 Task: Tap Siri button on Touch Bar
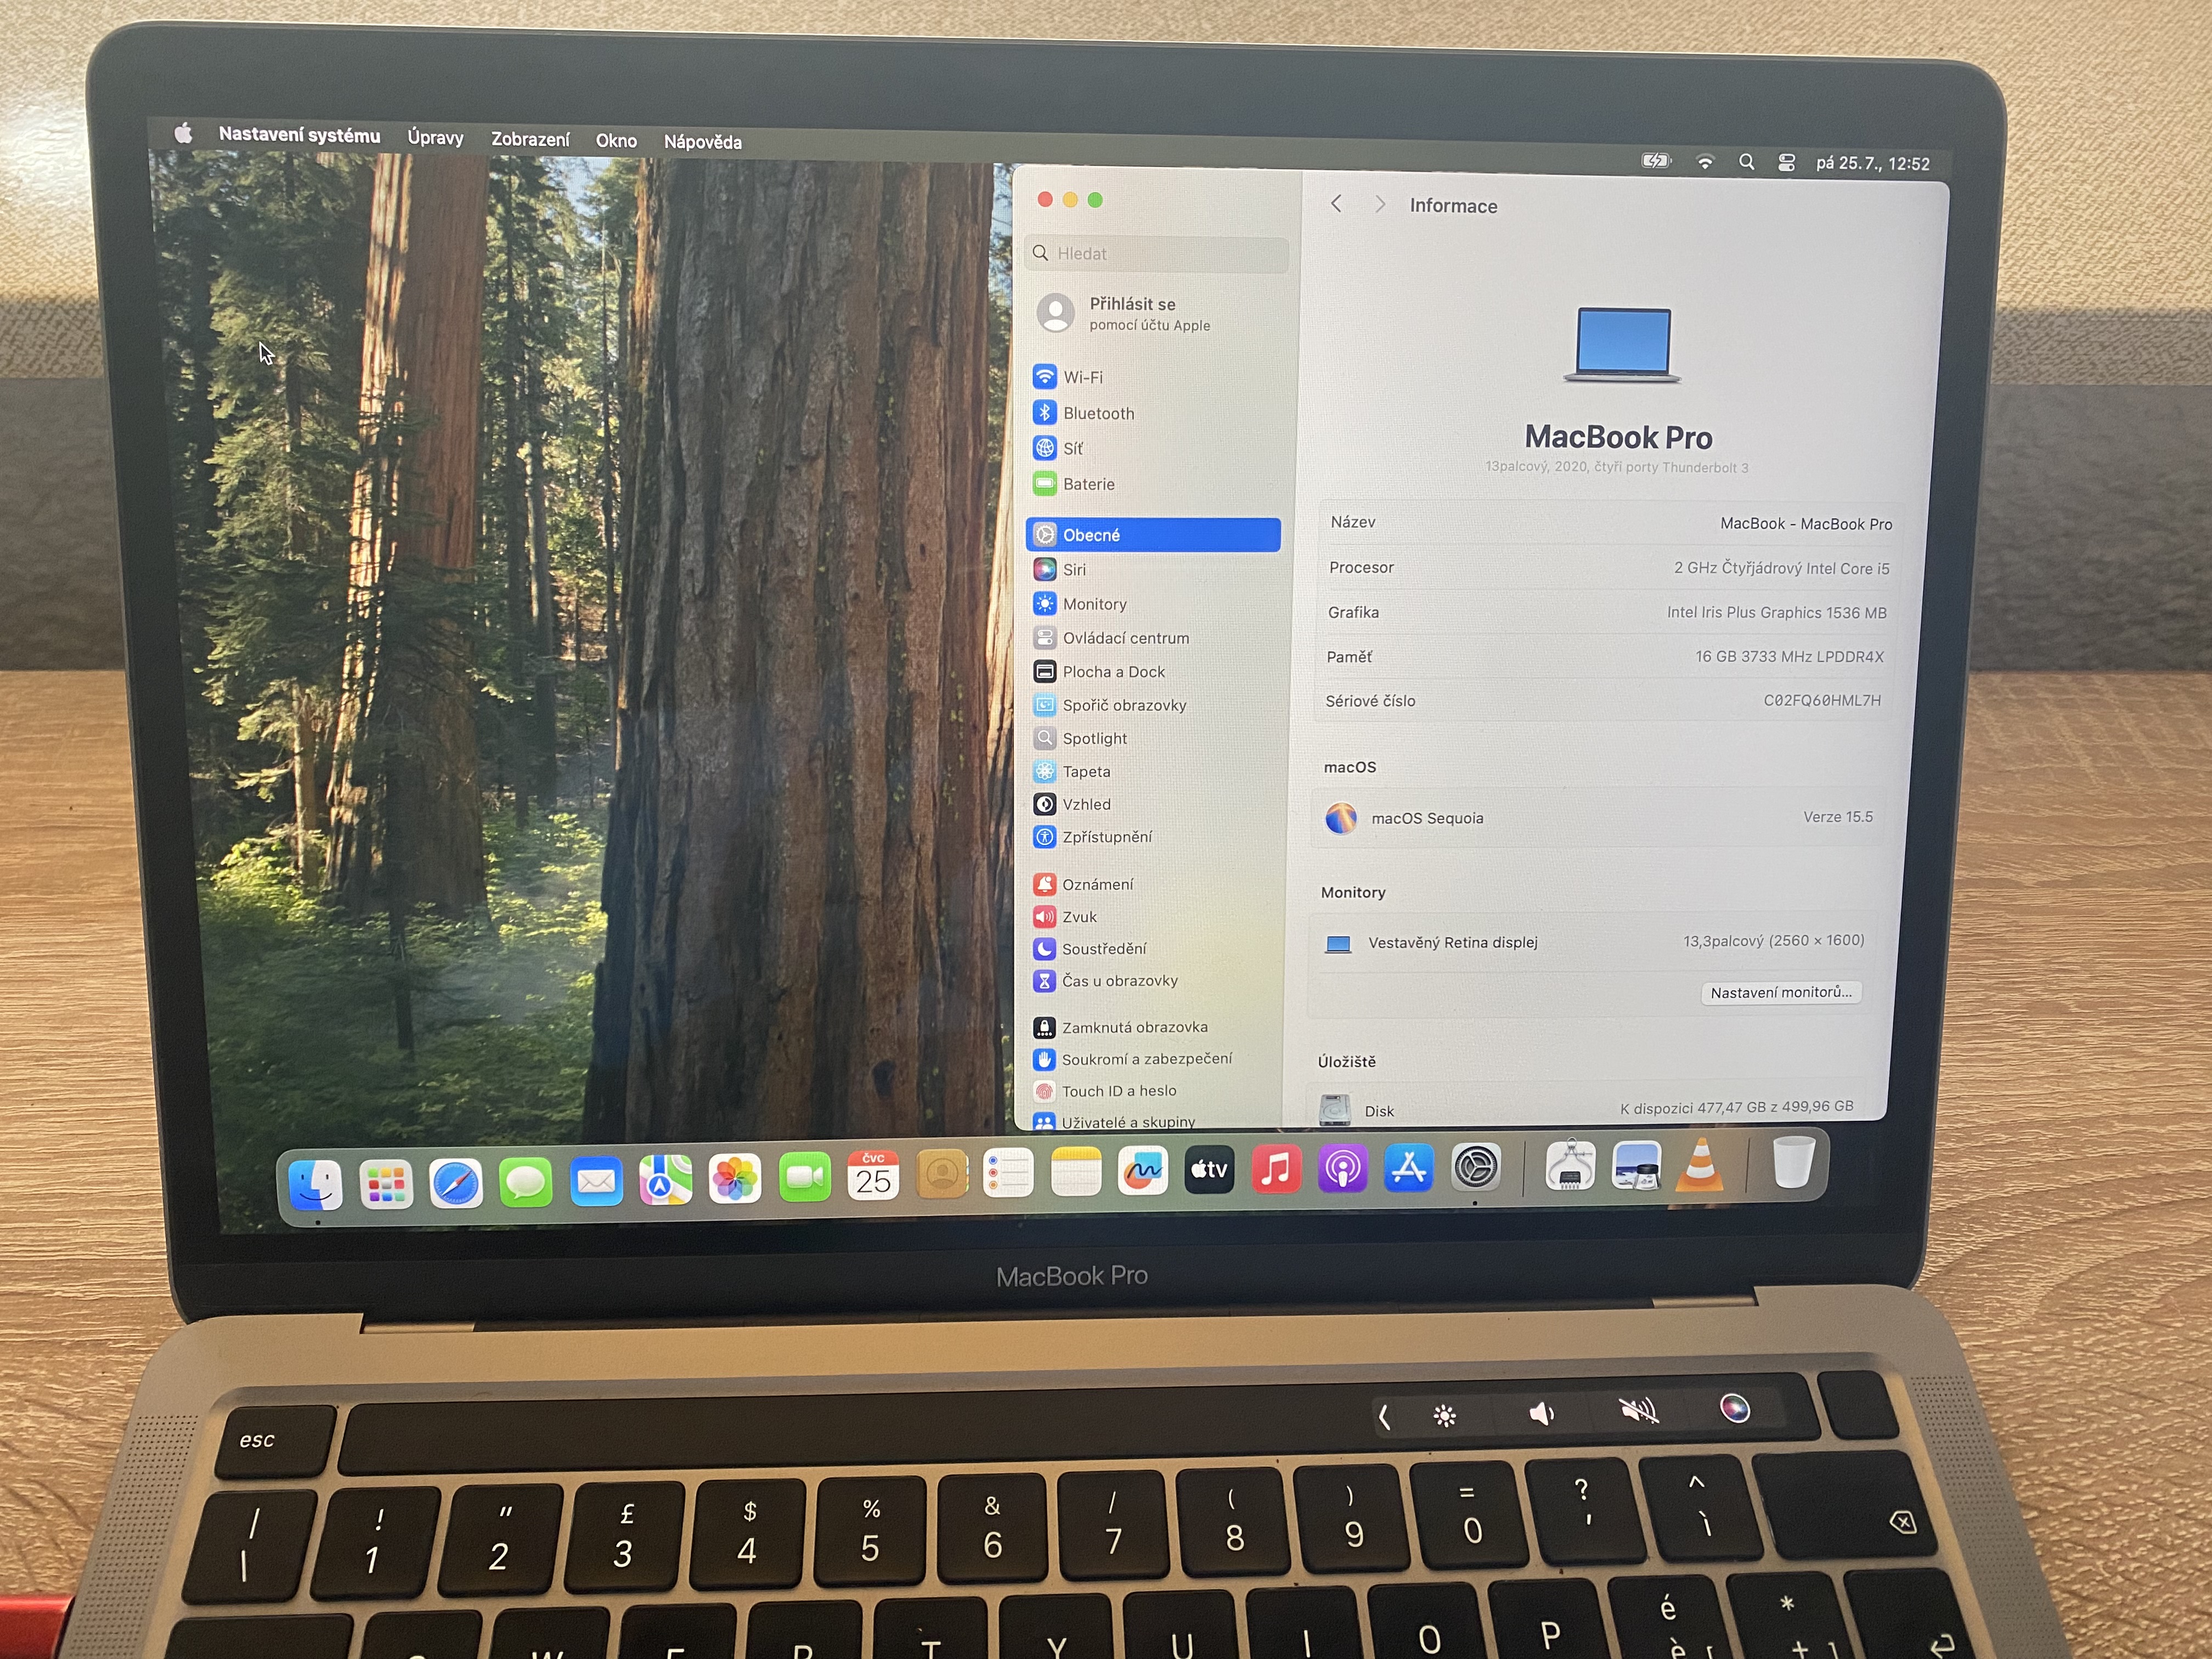tap(1735, 1408)
